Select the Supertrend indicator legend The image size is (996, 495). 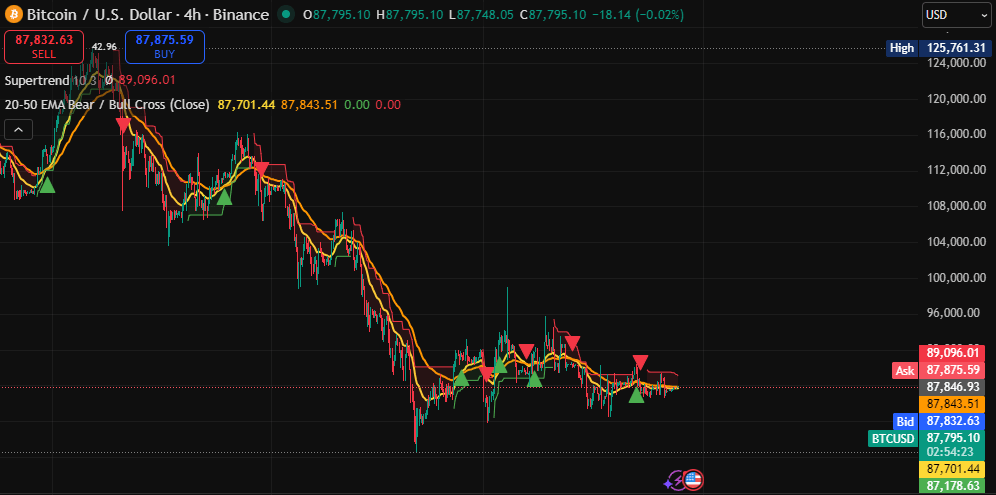(x=37, y=80)
